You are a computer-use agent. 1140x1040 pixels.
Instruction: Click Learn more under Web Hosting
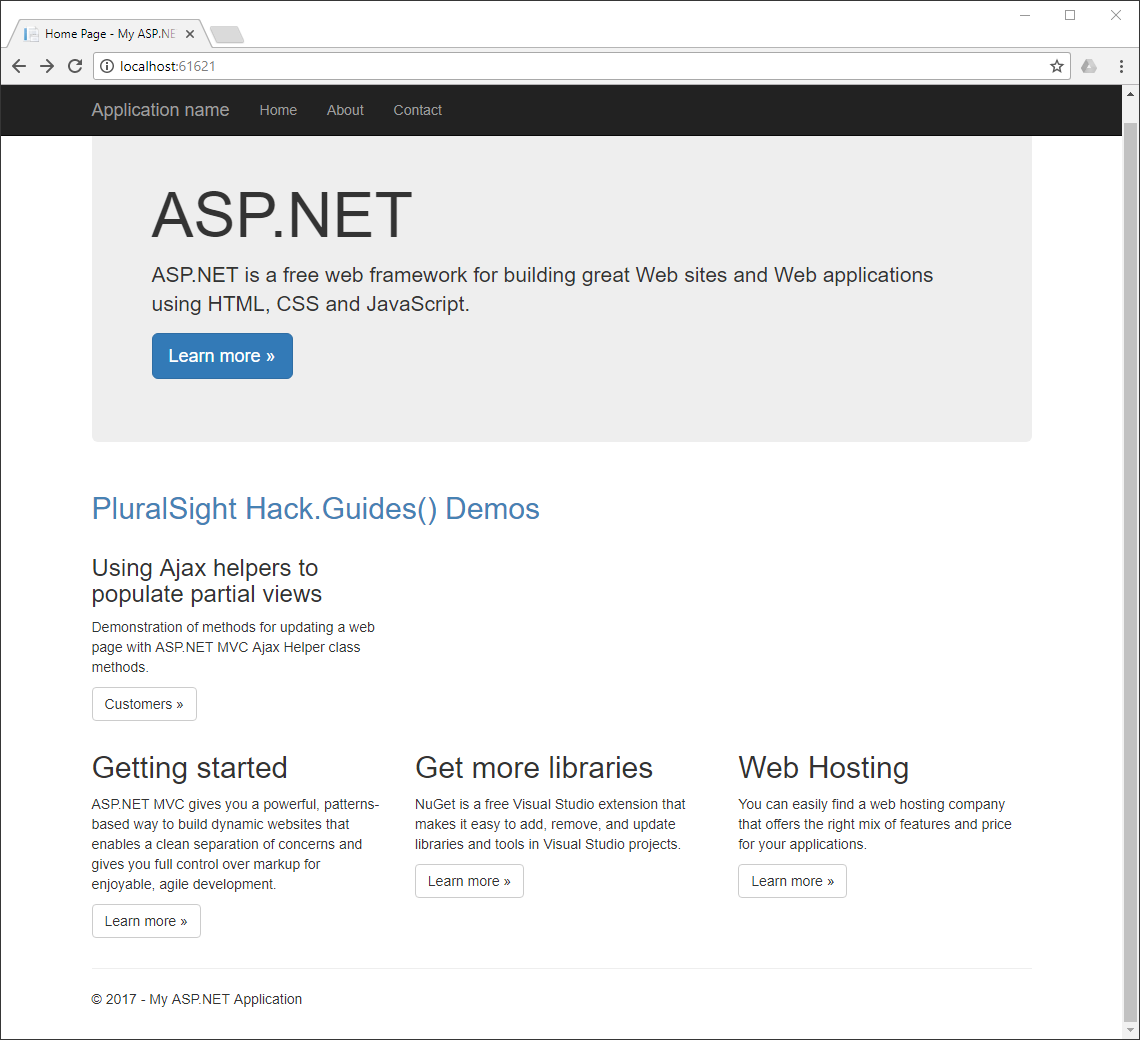792,881
